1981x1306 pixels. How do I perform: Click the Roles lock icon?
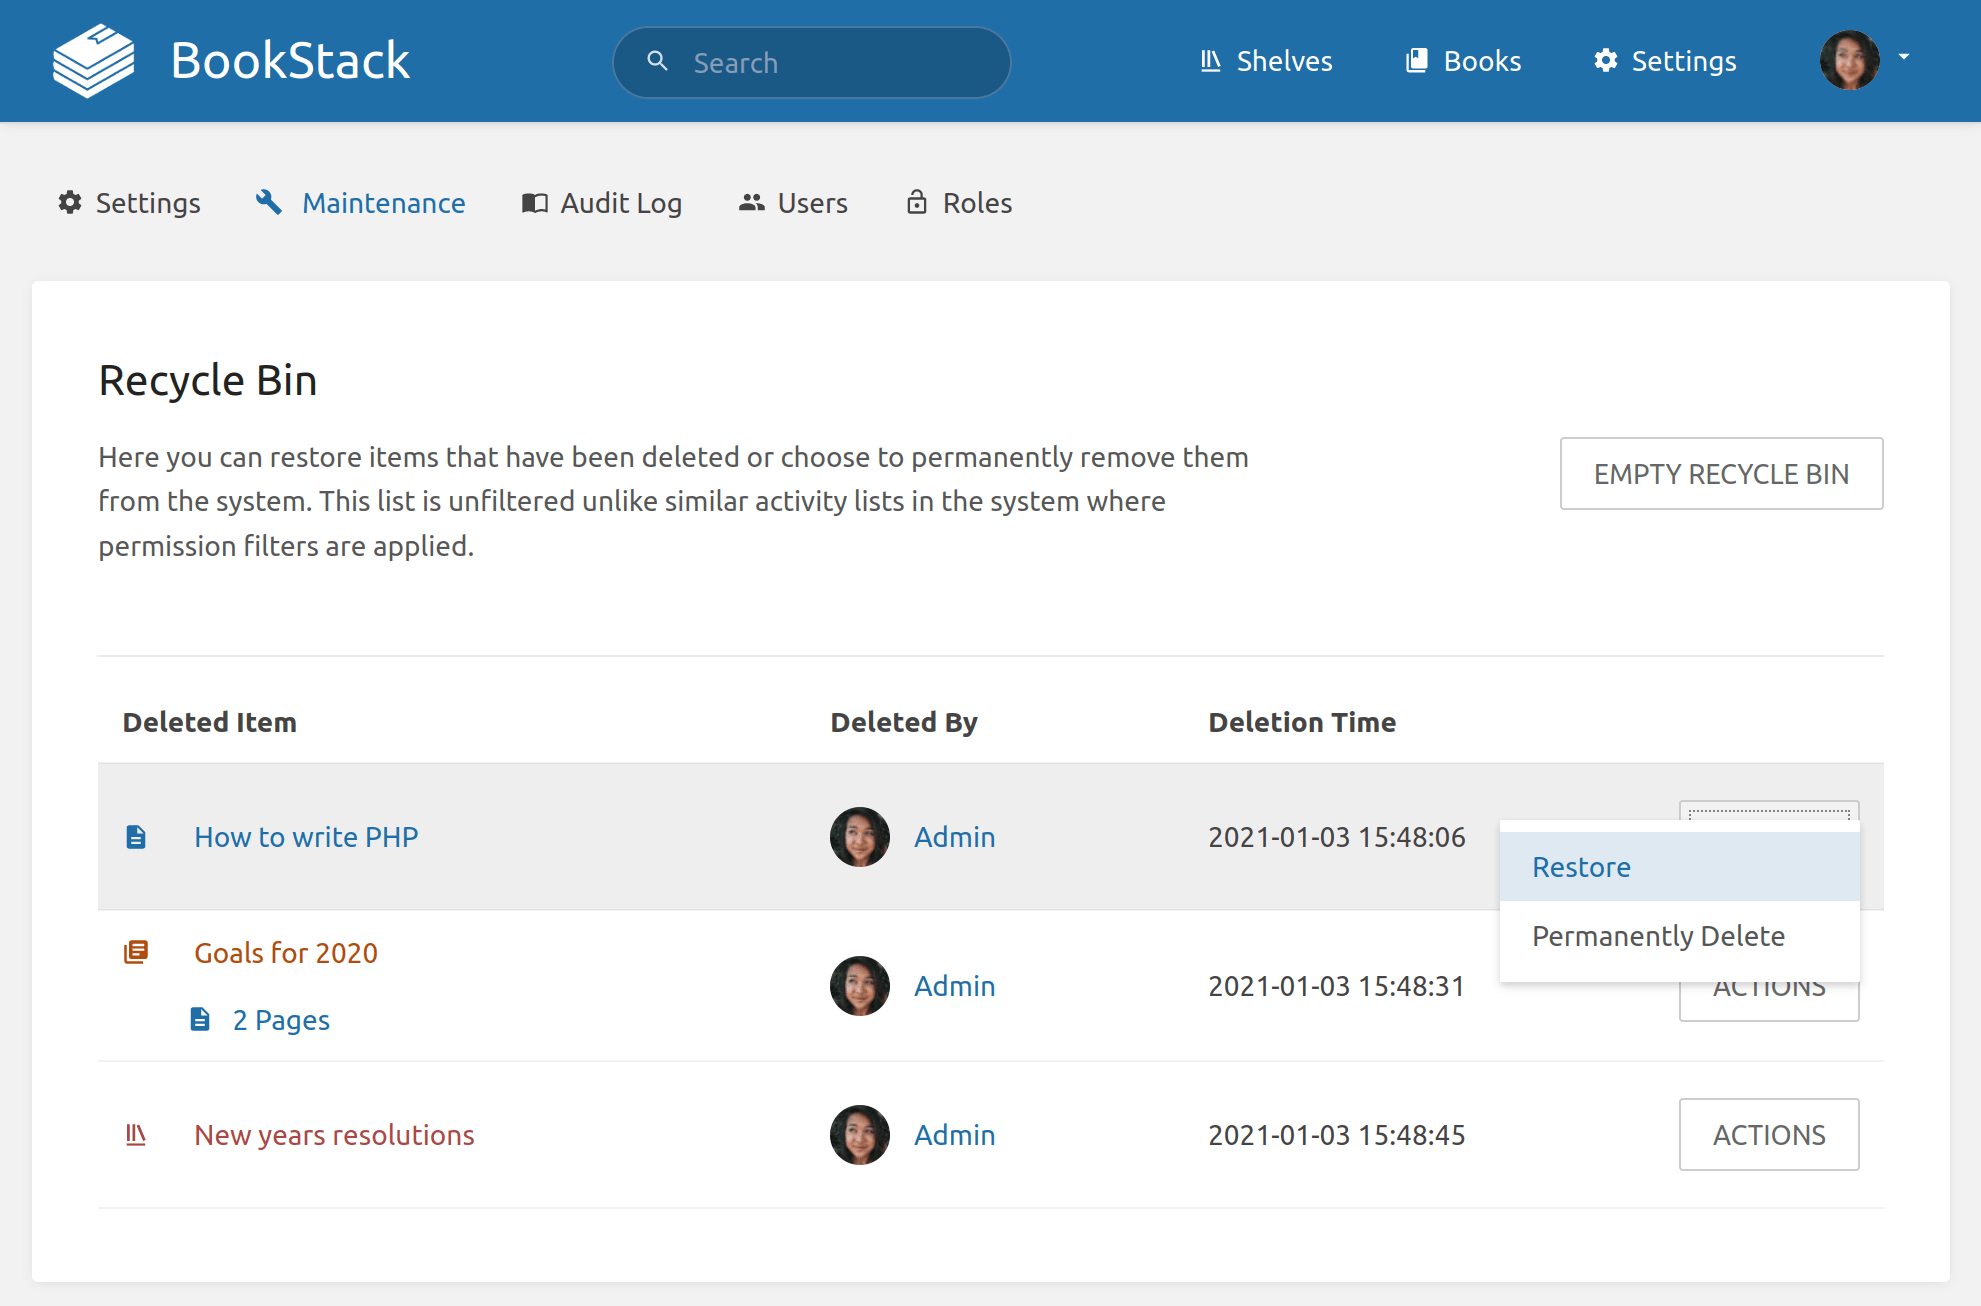(x=917, y=202)
